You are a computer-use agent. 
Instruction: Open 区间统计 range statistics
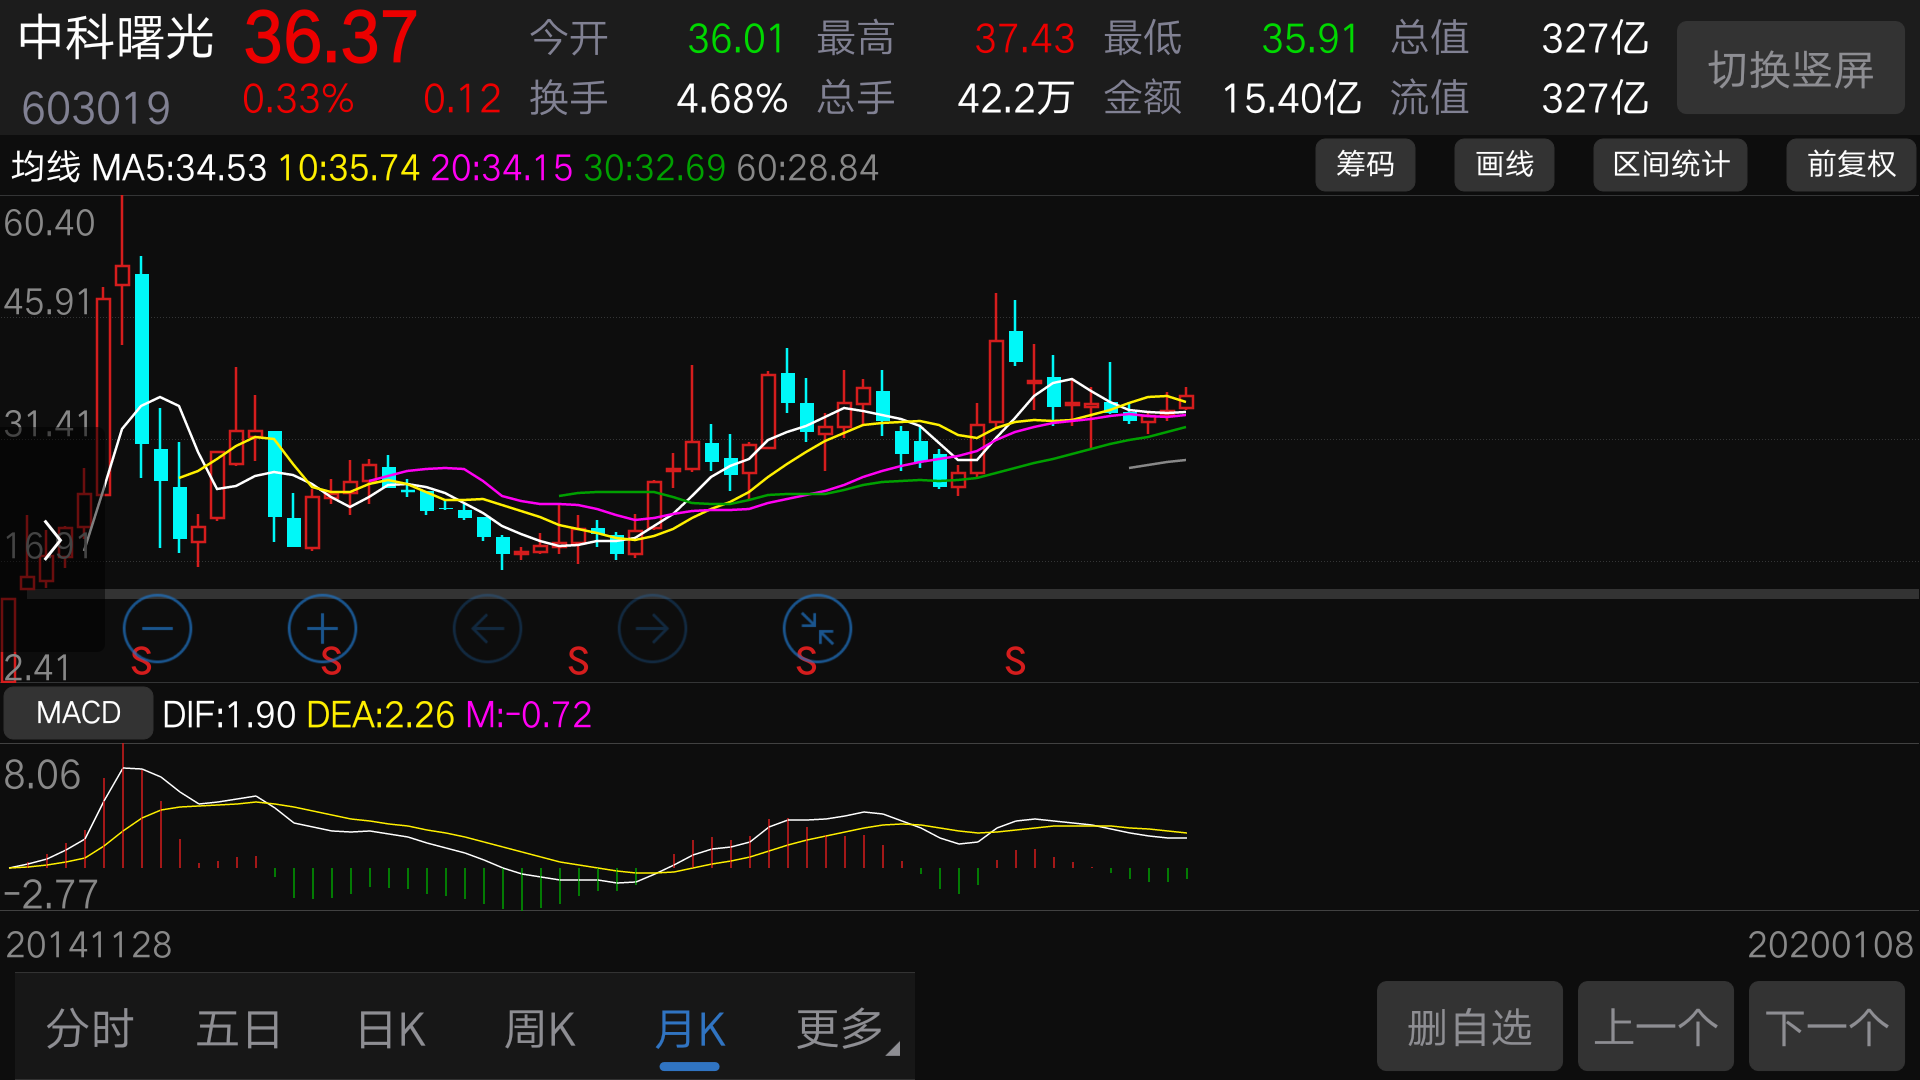click(x=1670, y=164)
